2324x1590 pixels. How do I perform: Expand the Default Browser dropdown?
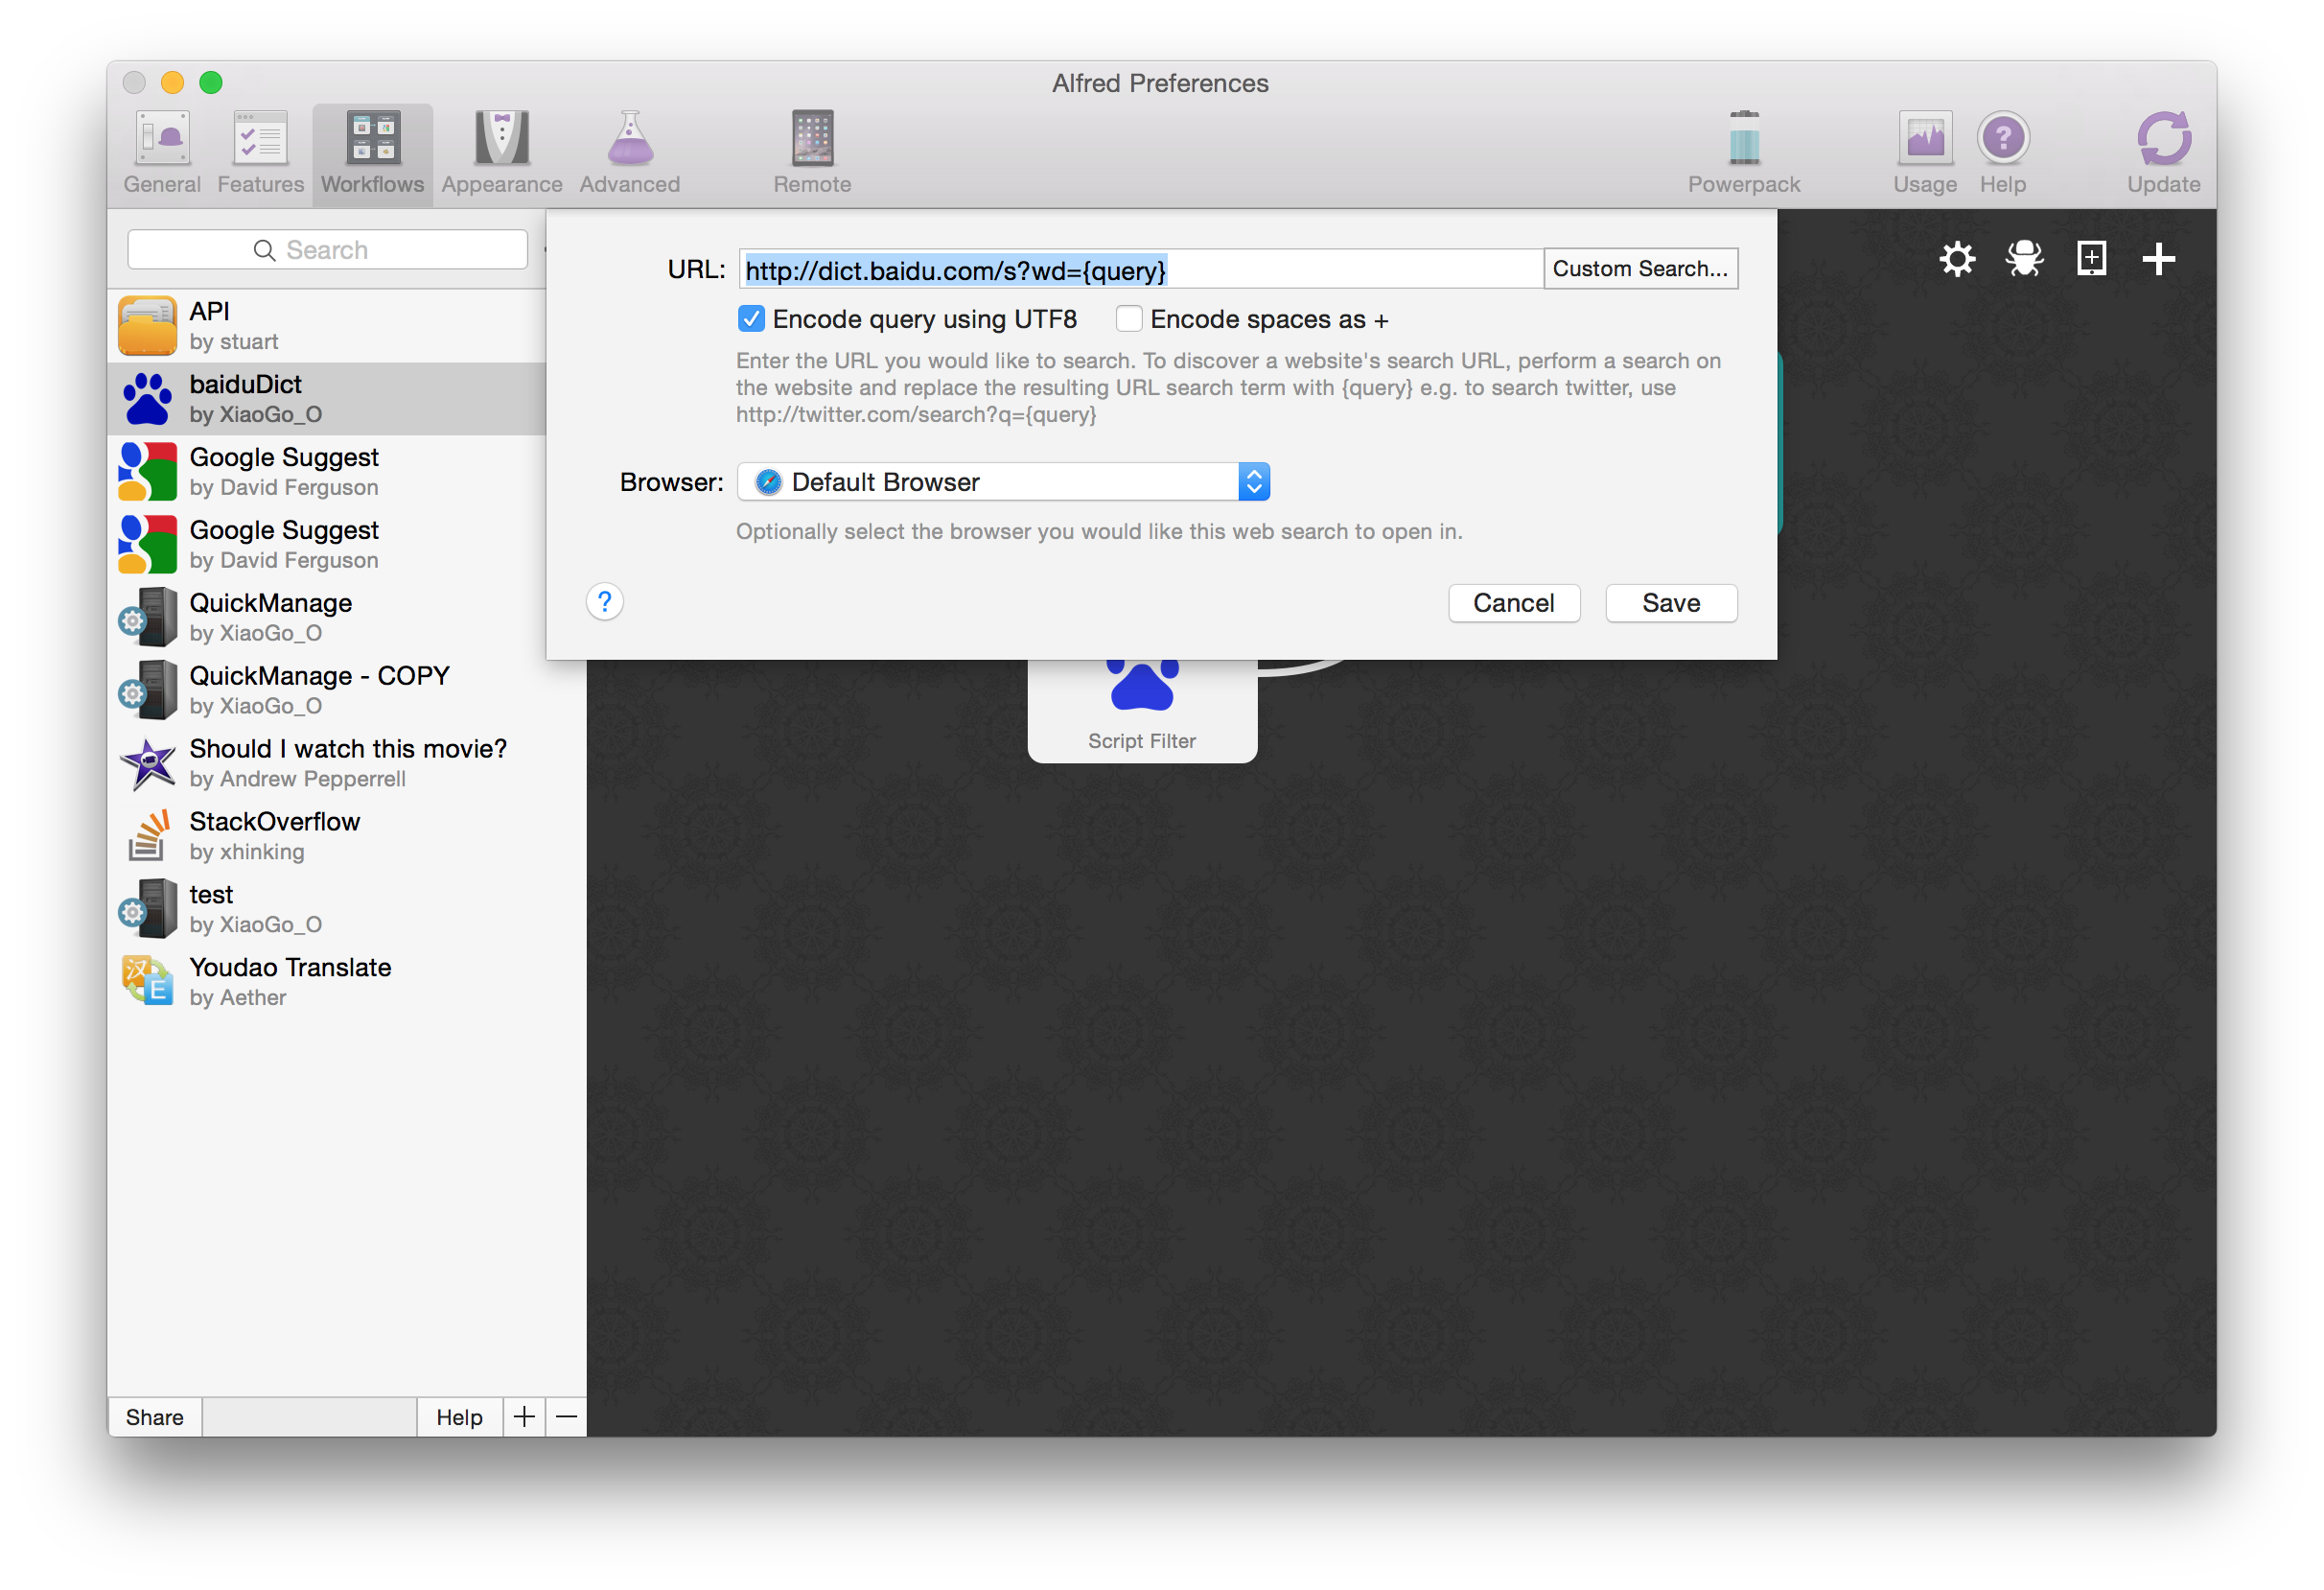point(1003,482)
